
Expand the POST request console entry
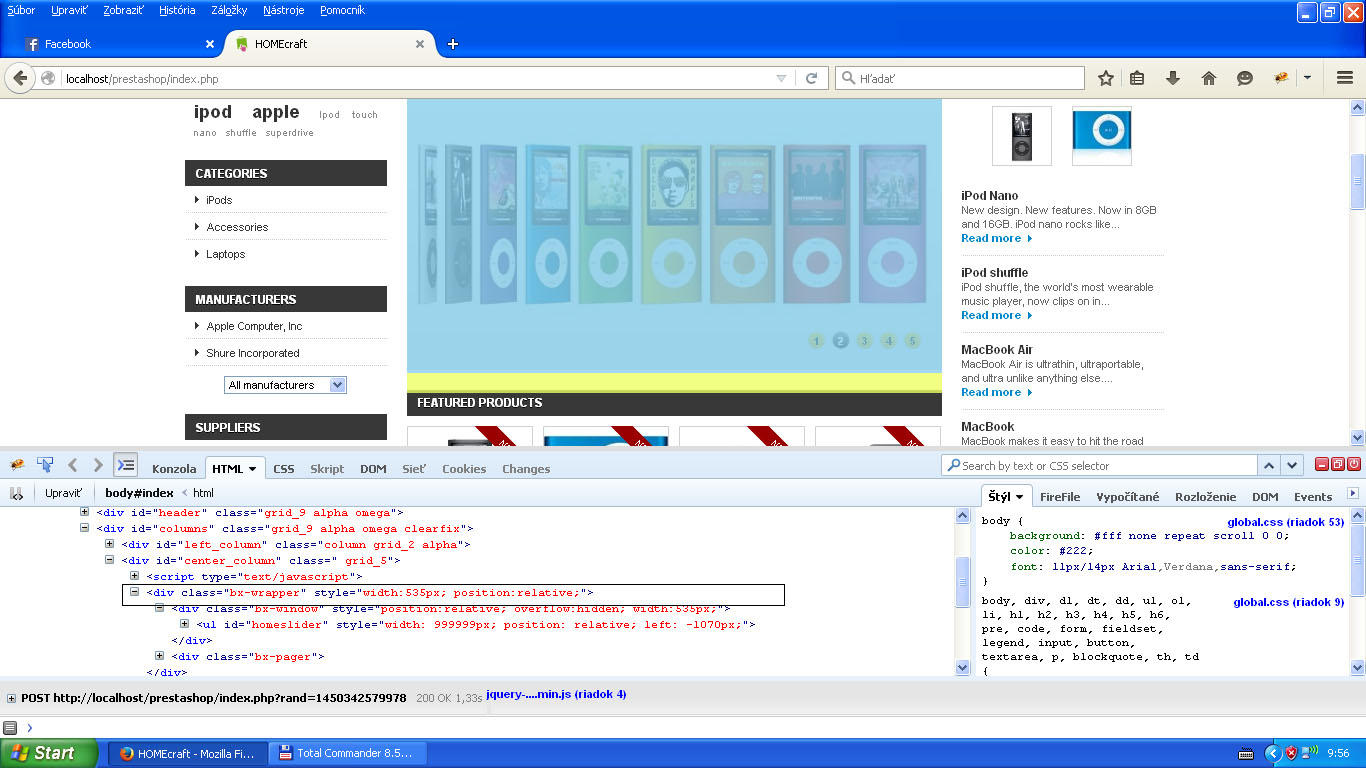(x=12, y=698)
